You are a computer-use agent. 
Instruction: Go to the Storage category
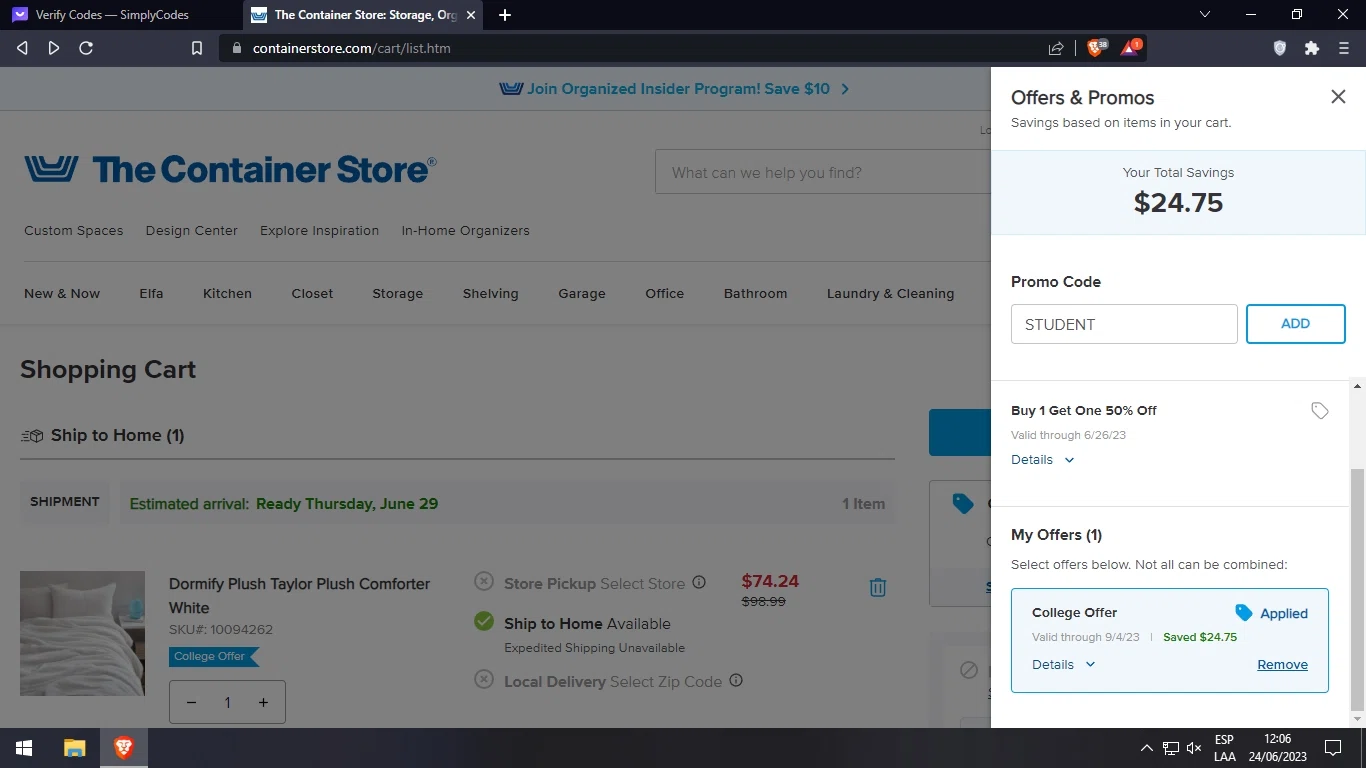click(x=398, y=293)
